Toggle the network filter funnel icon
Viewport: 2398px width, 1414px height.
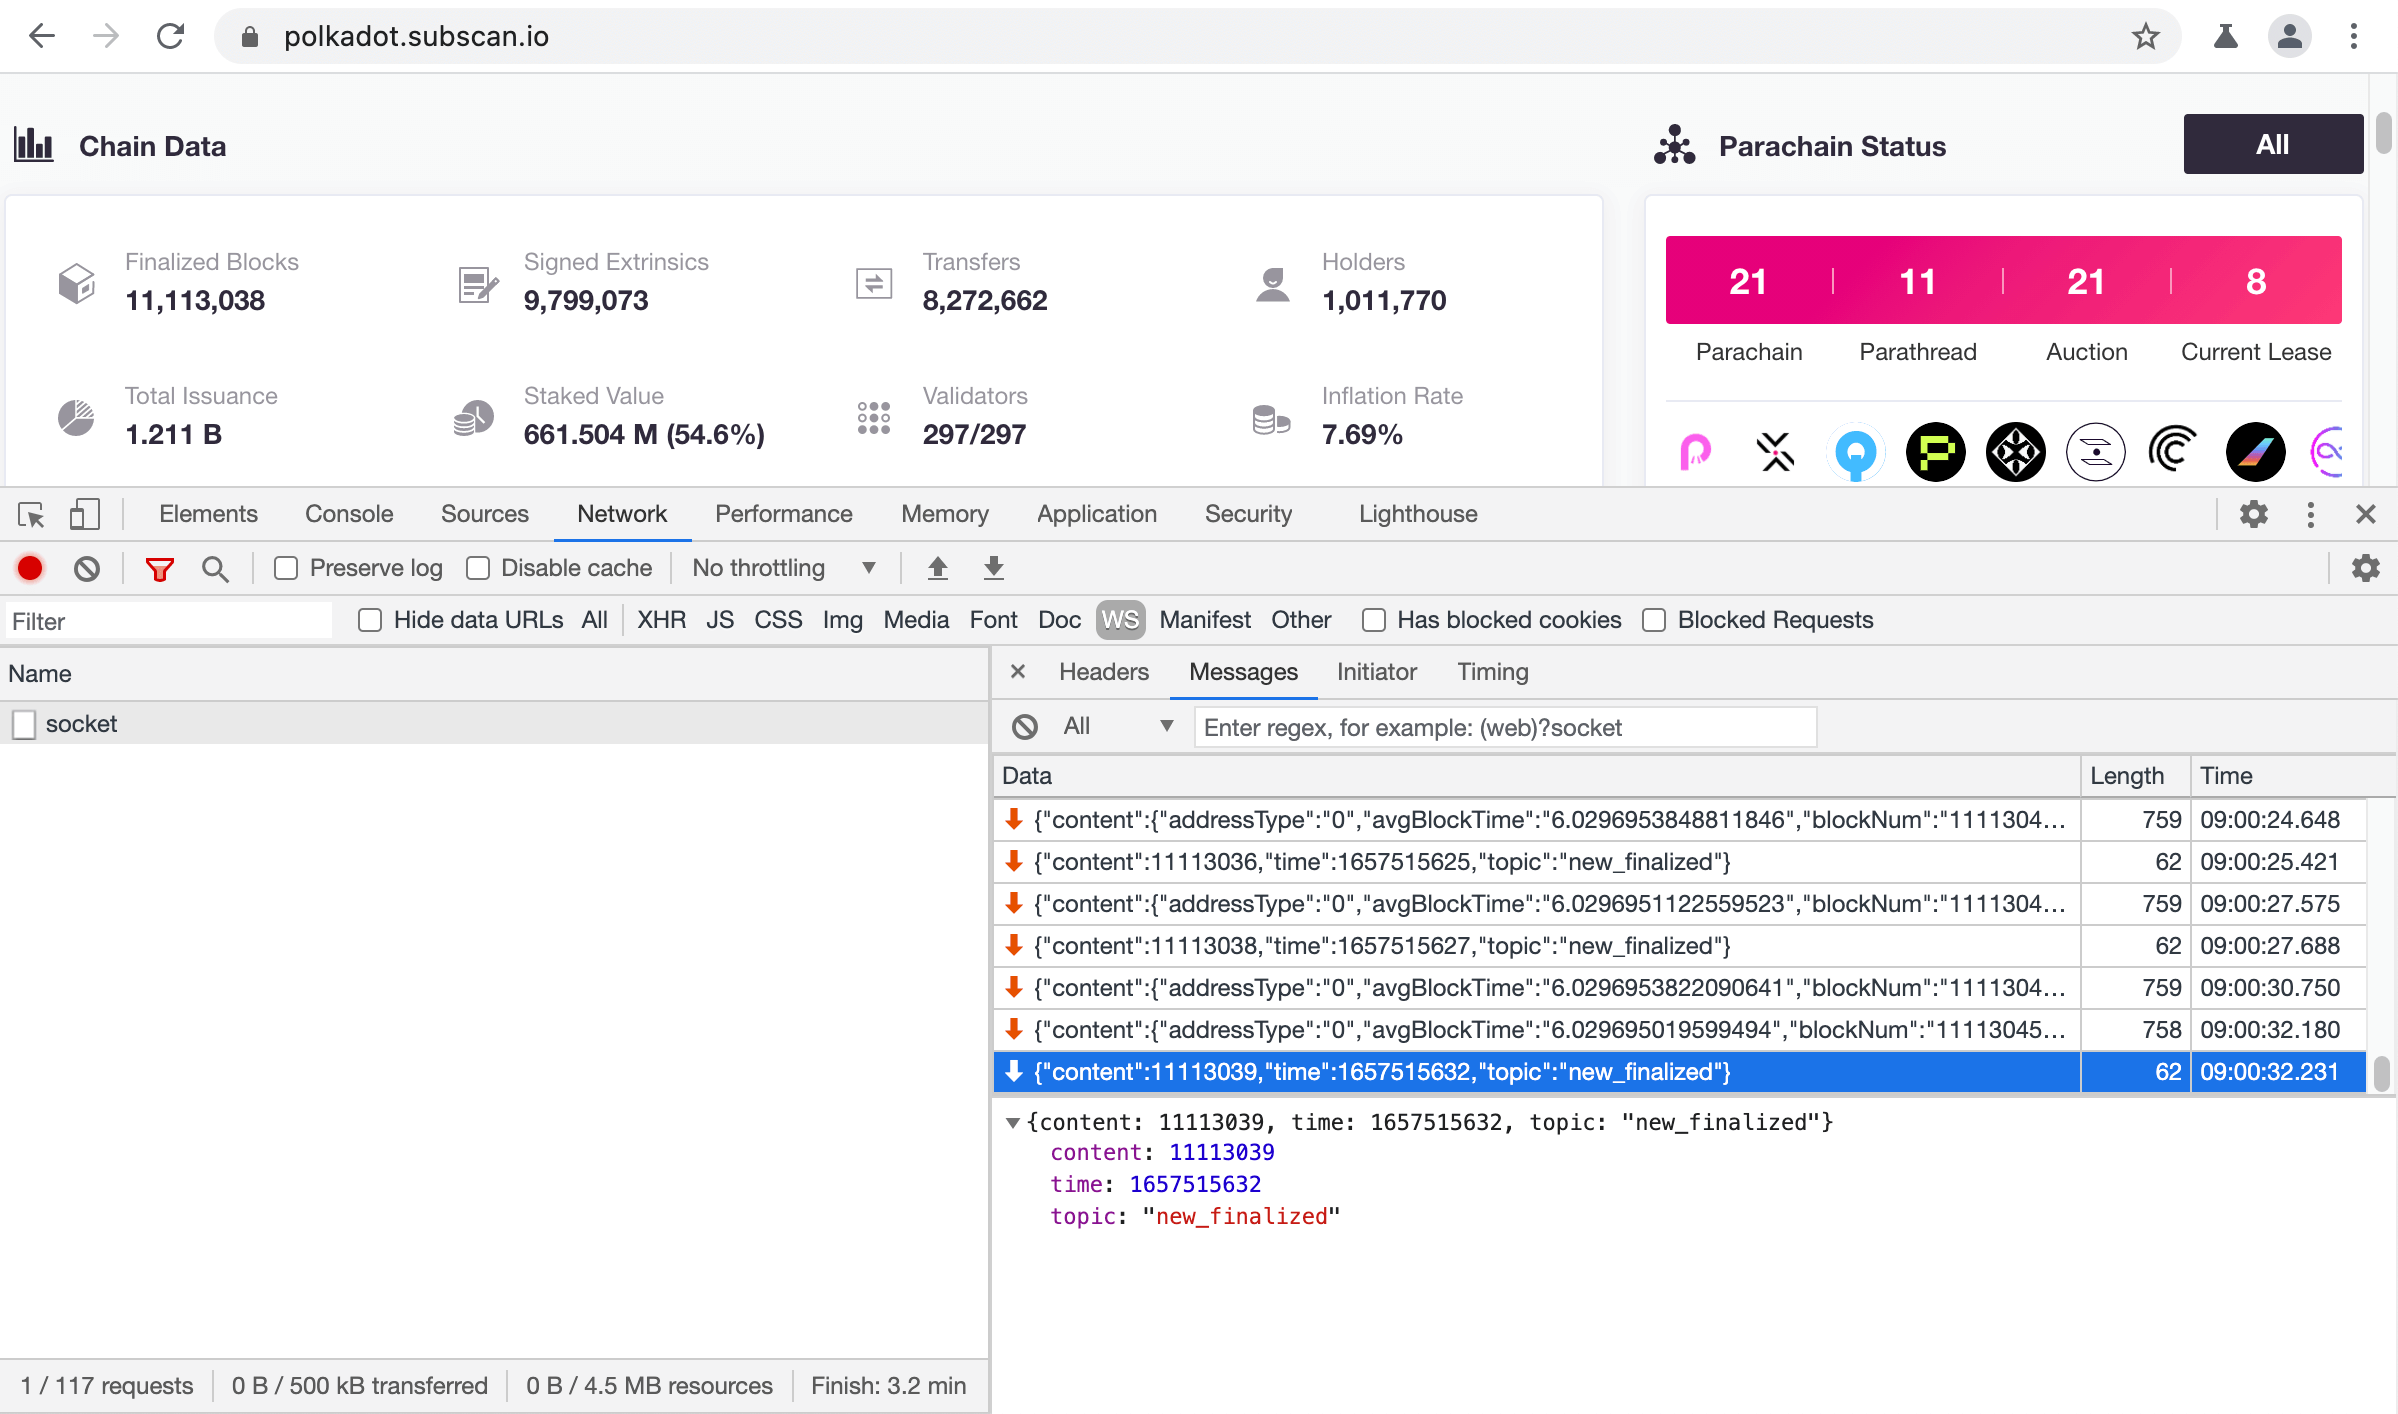coord(160,569)
